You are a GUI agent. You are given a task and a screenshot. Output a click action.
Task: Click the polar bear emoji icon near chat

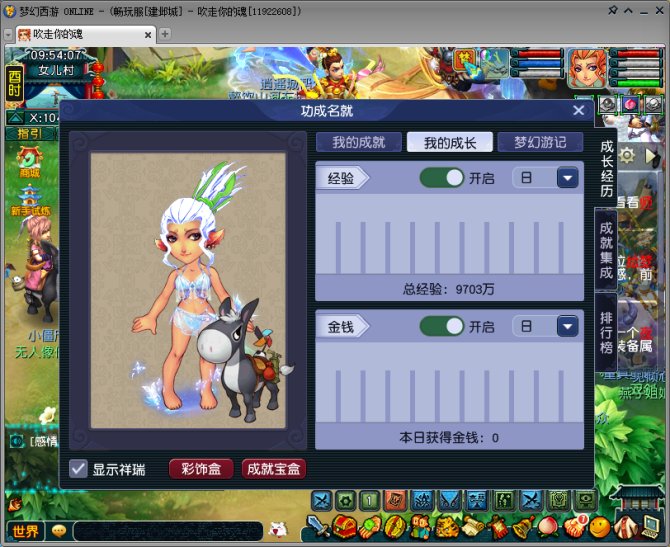tap(278, 530)
